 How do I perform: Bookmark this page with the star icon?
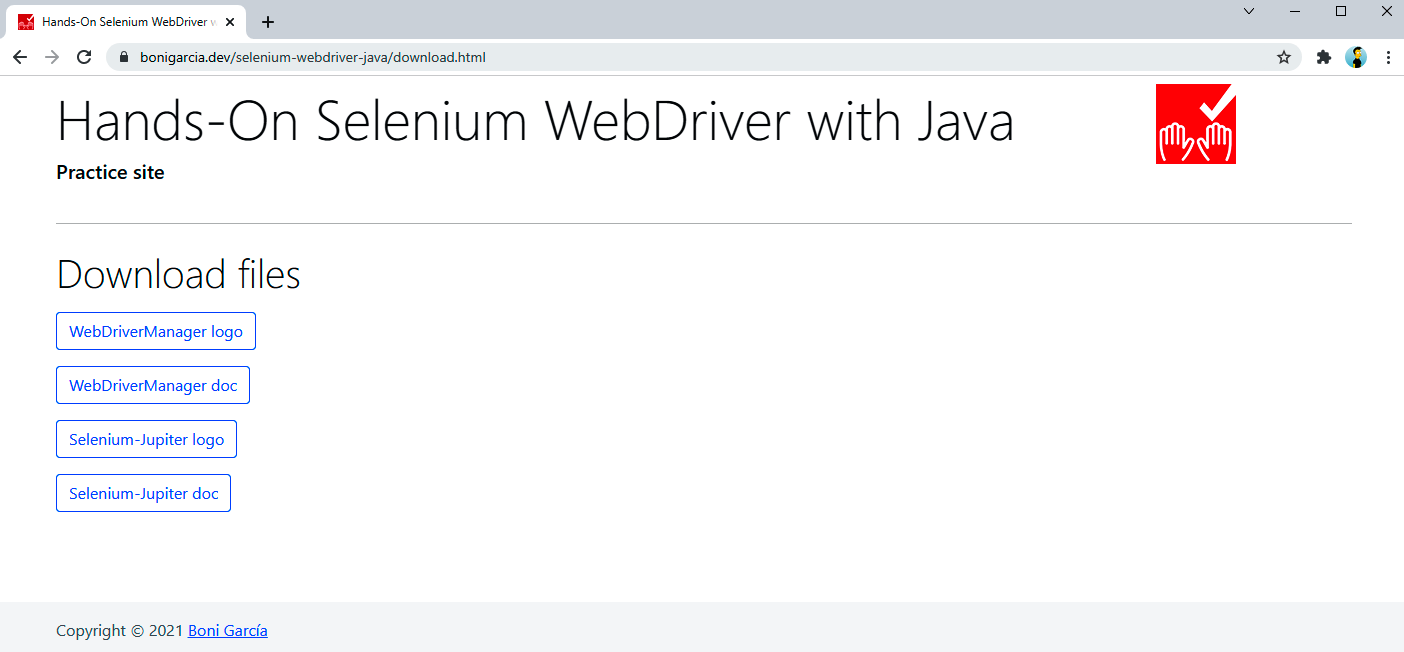[1284, 57]
